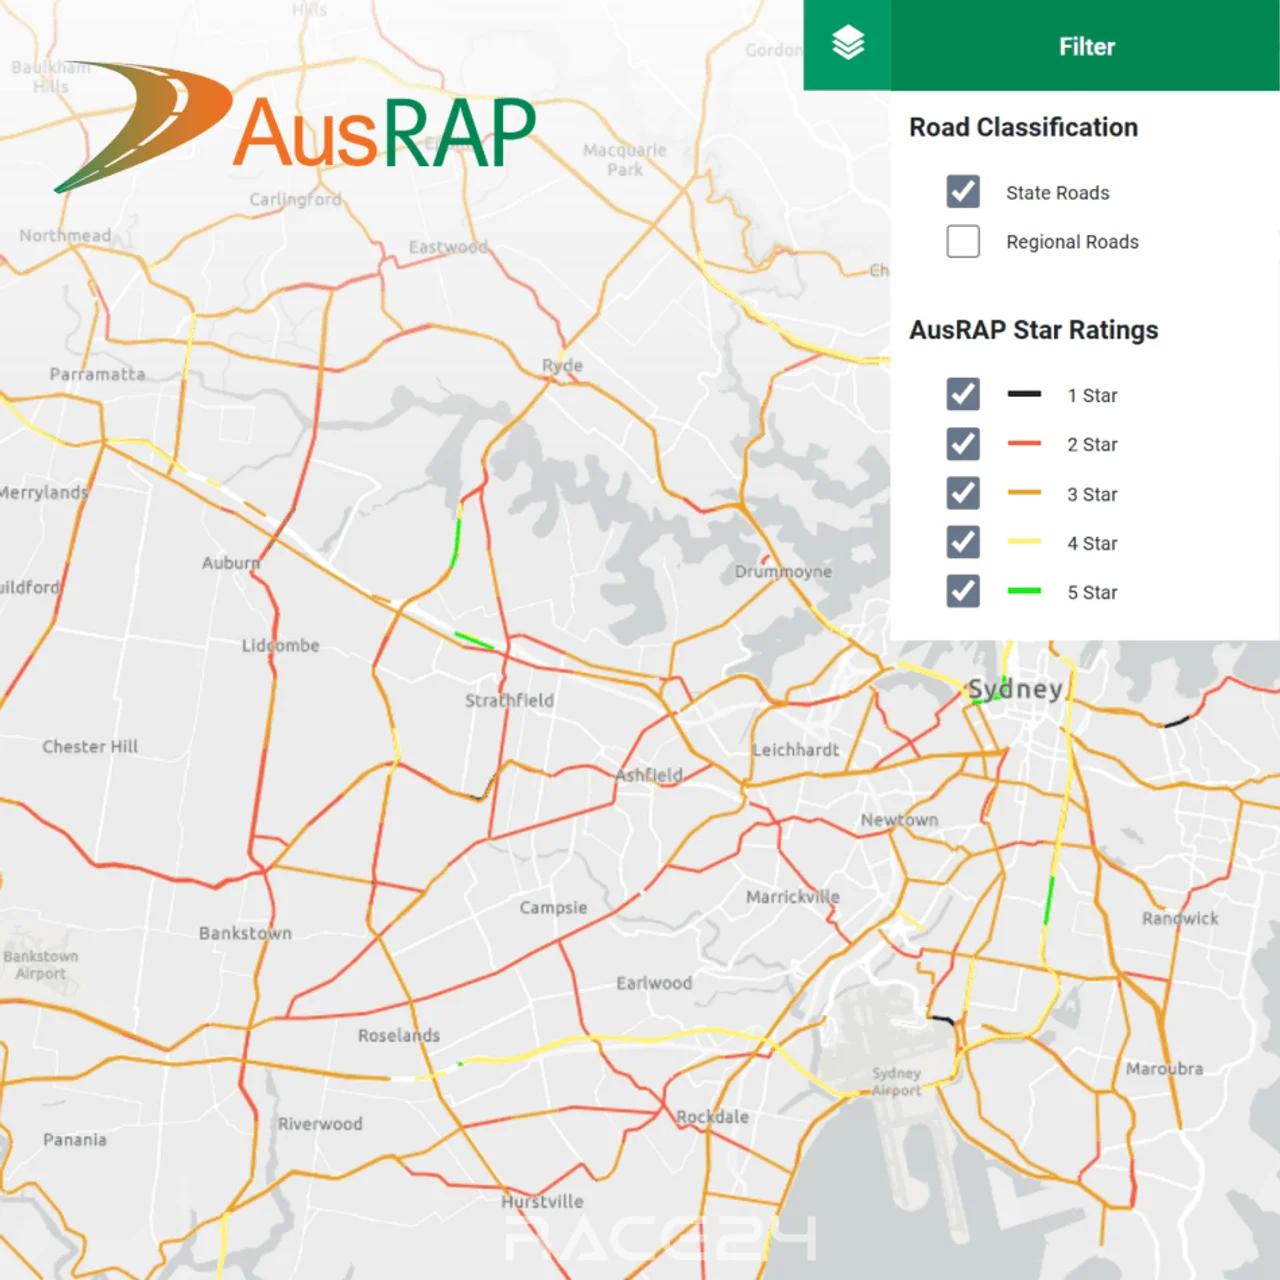This screenshot has height=1280, width=1280.
Task: Click the black 1 Star legend swatch
Action: click(1024, 394)
